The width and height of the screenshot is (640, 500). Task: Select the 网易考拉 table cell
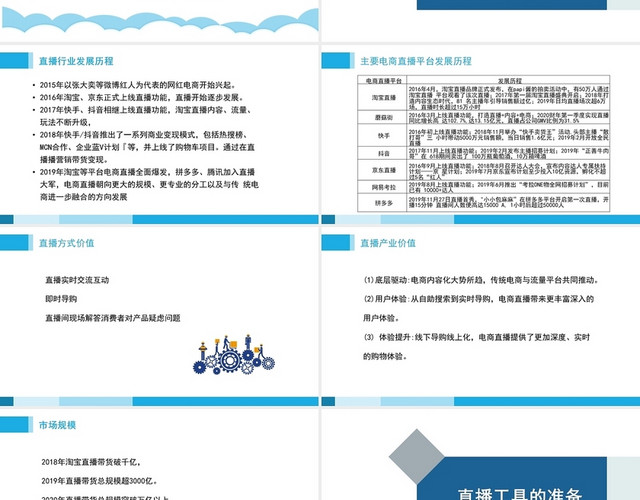tap(382, 187)
